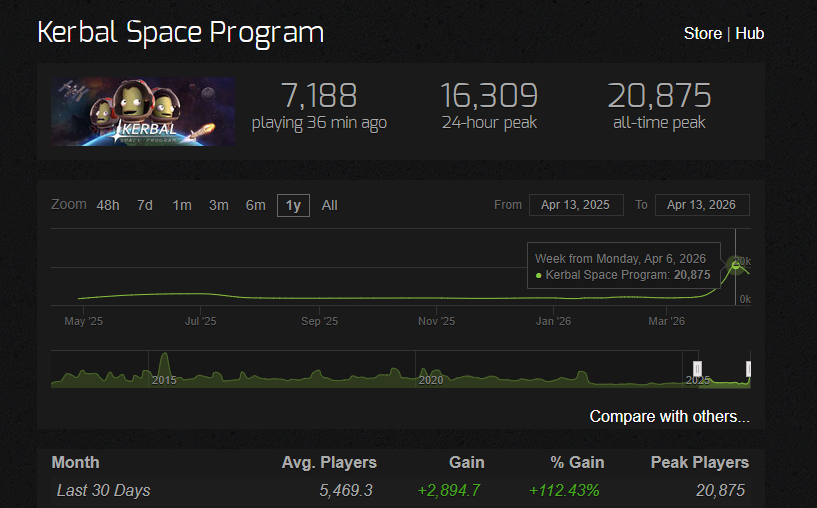Image resolution: width=817 pixels, height=508 pixels.
Task: Select the 1y zoom option
Action: 293,205
